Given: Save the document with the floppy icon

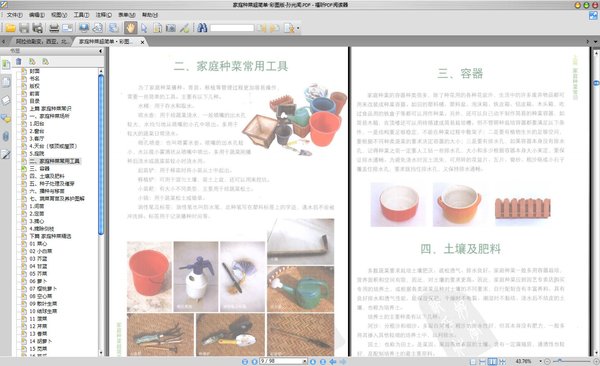Looking at the screenshot, I should [x=24, y=28].
